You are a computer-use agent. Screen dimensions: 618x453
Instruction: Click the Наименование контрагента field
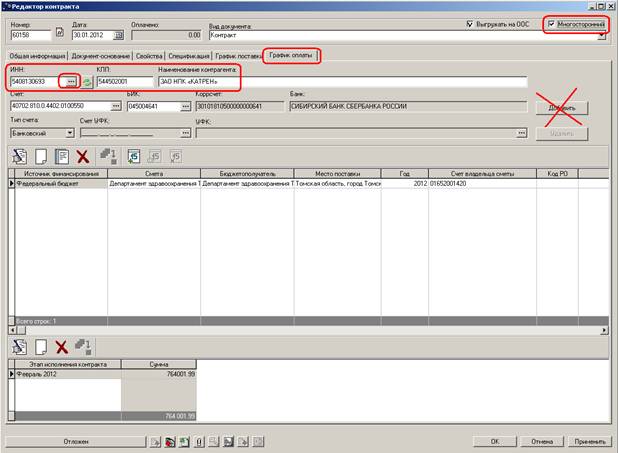coord(340,82)
